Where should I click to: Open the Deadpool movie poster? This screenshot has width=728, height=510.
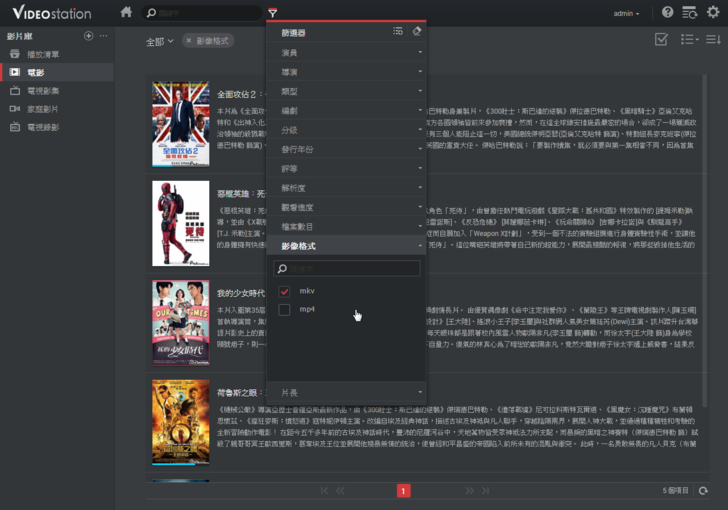181,223
